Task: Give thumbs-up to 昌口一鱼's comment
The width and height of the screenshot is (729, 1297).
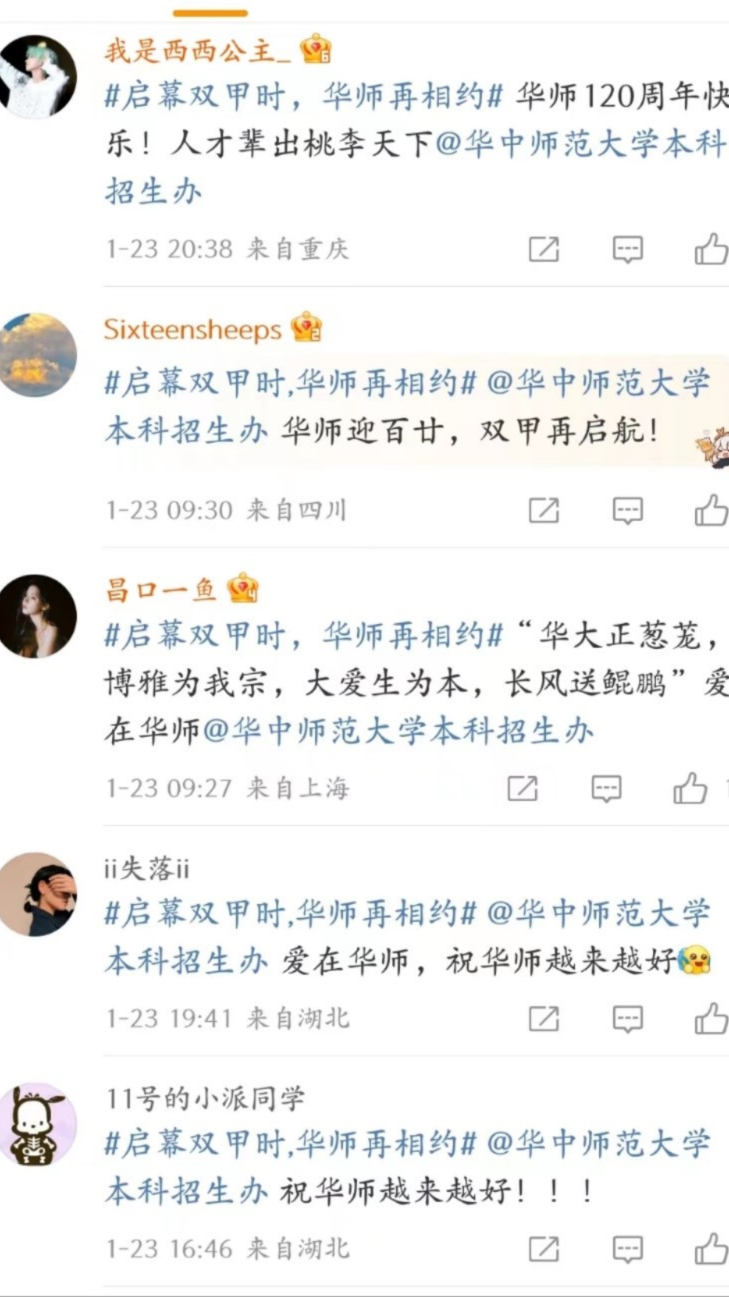Action: pos(690,788)
